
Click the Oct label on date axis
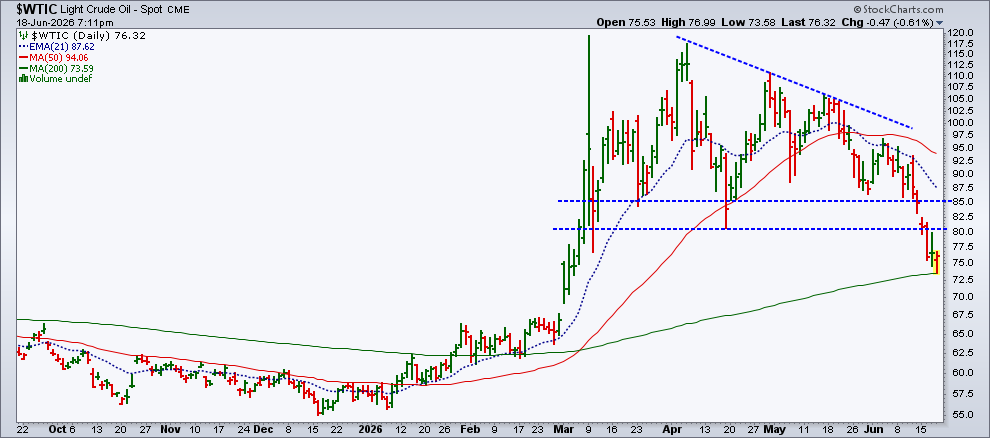[x=57, y=428]
